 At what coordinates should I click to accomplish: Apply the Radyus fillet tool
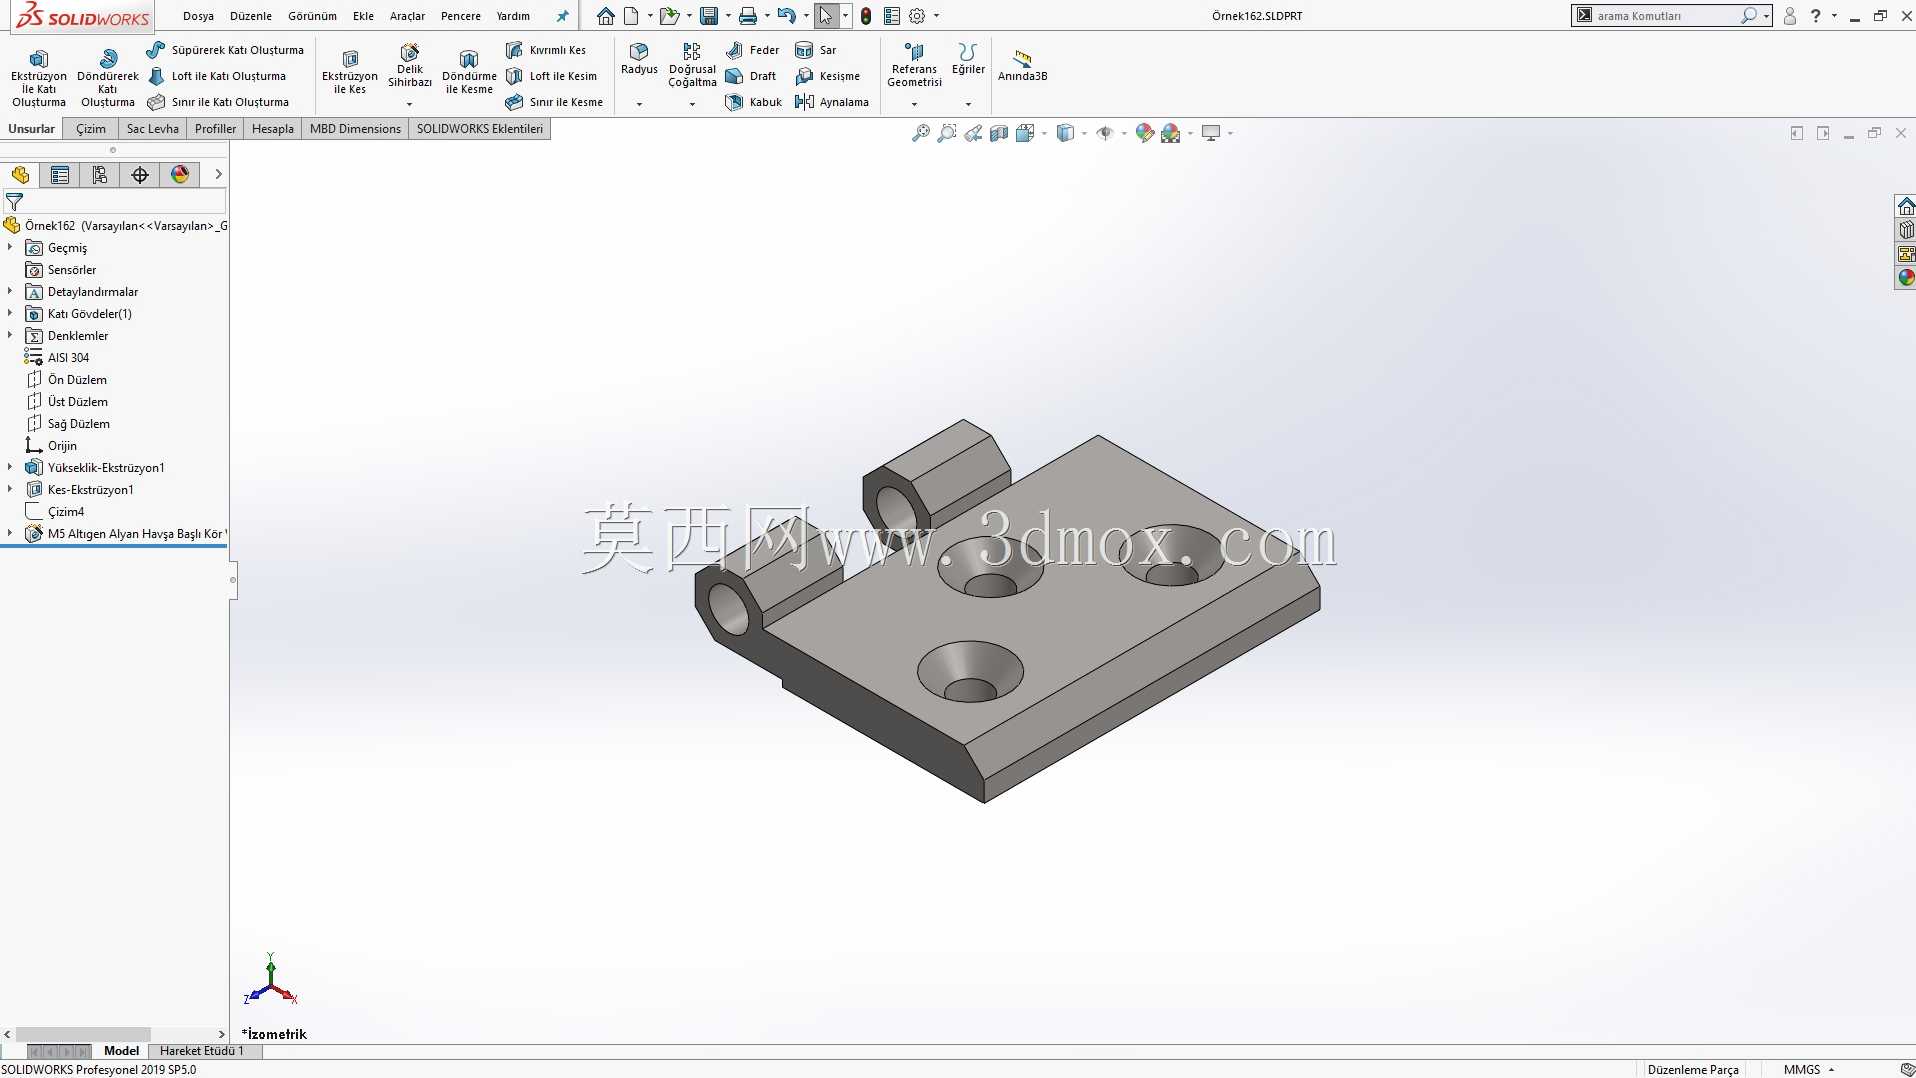(x=639, y=59)
